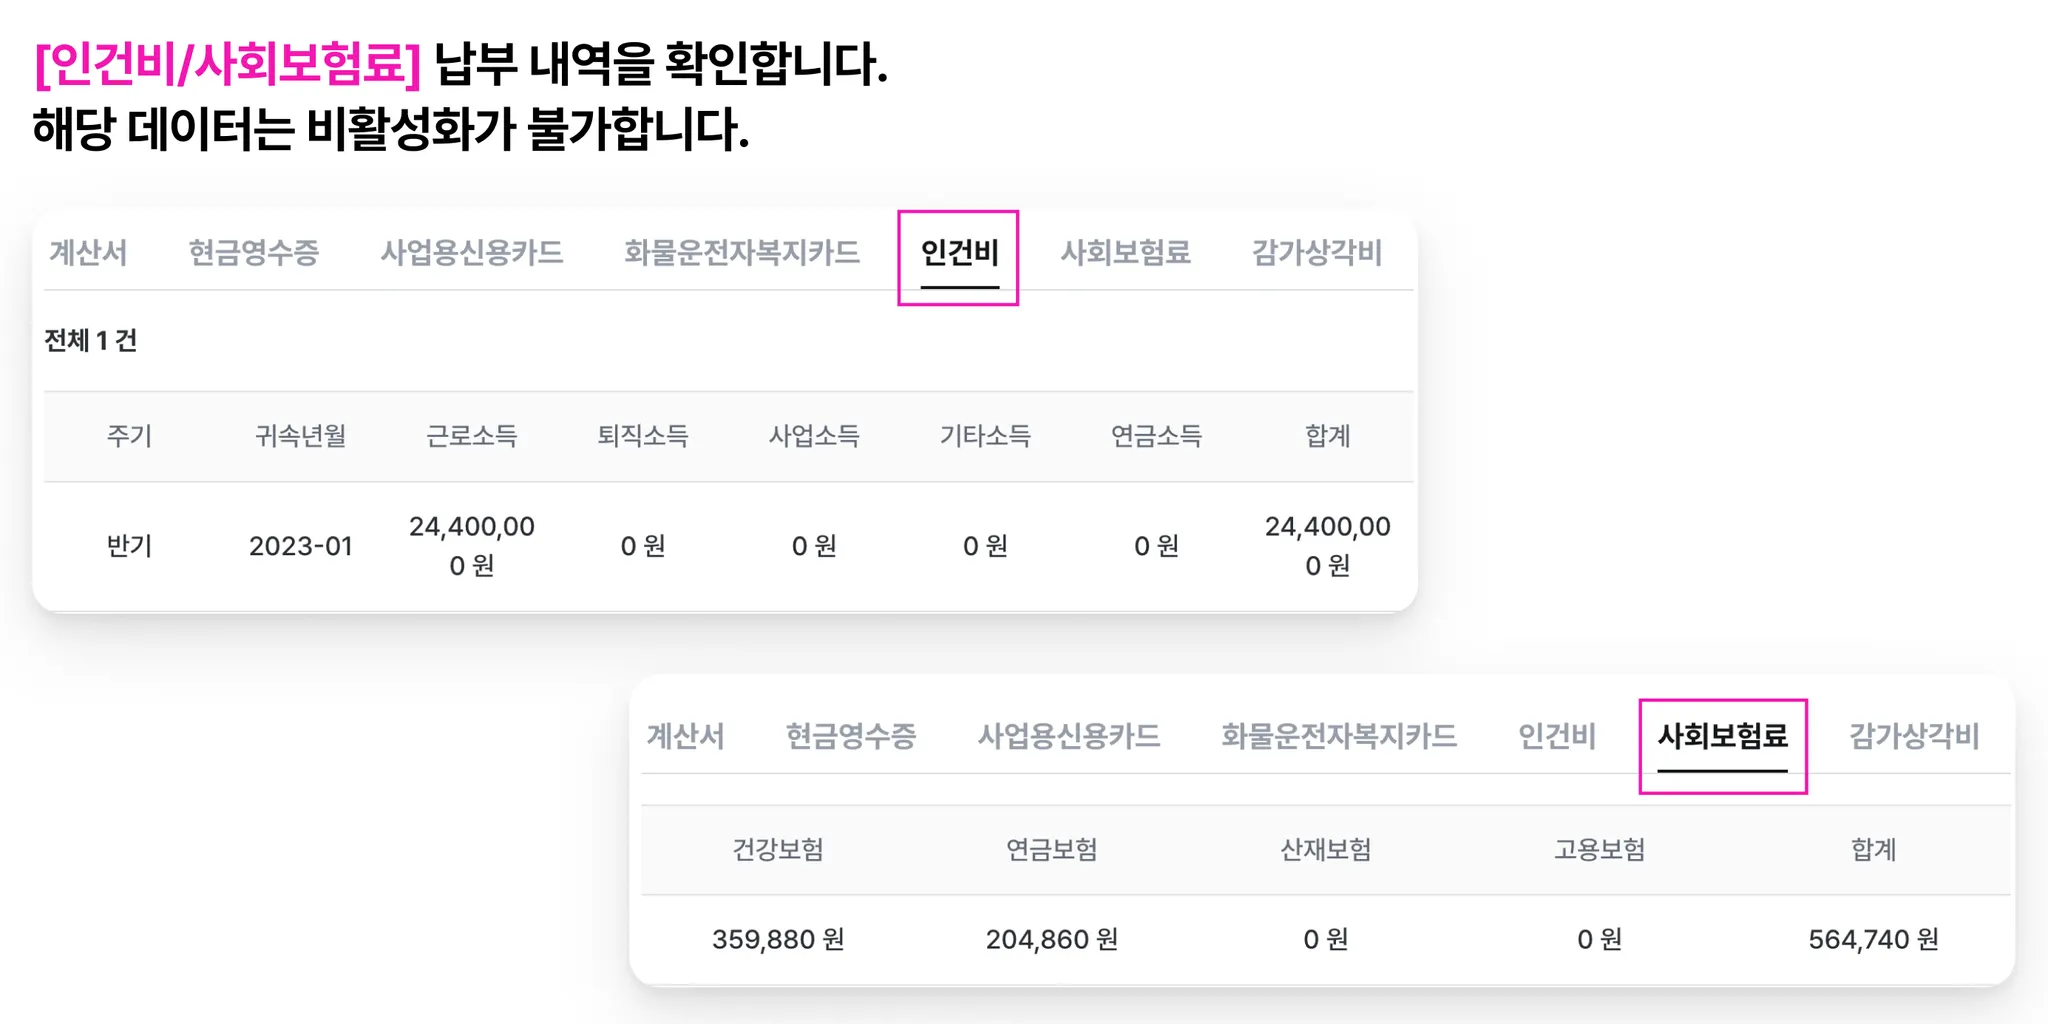Select 사업용신용카드 tab in the upper panel
The height and width of the screenshot is (1024, 2048).
(471, 252)
